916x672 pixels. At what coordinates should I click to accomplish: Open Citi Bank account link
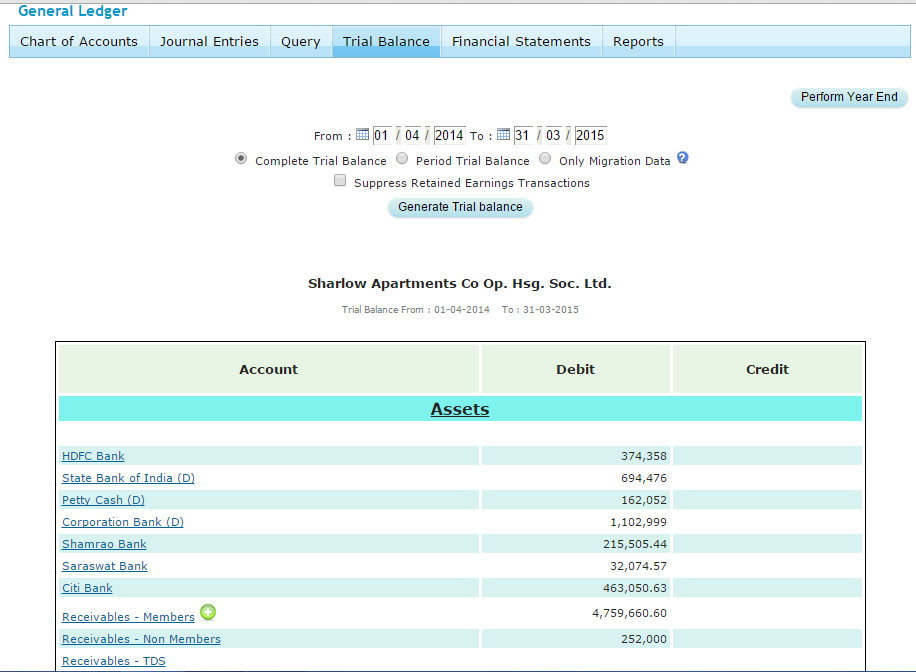[87, 588]
